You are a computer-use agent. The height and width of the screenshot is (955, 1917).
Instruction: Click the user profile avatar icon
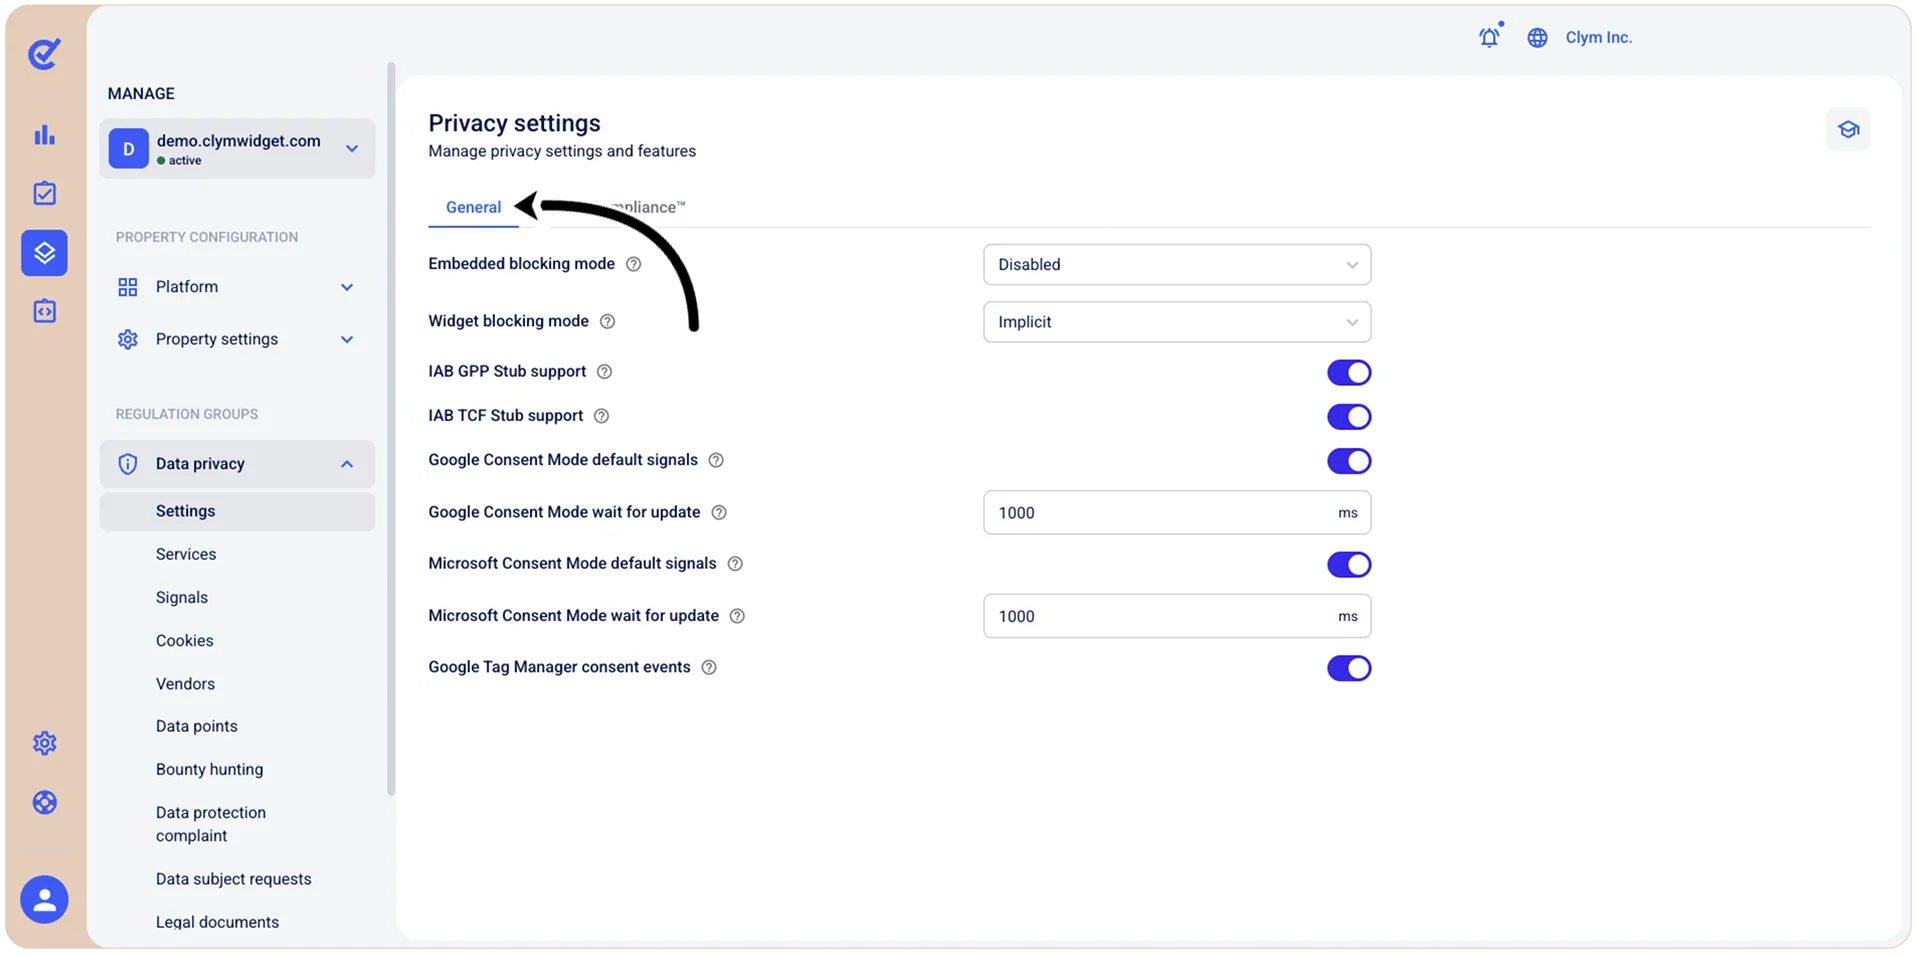(x=44, y=900)
